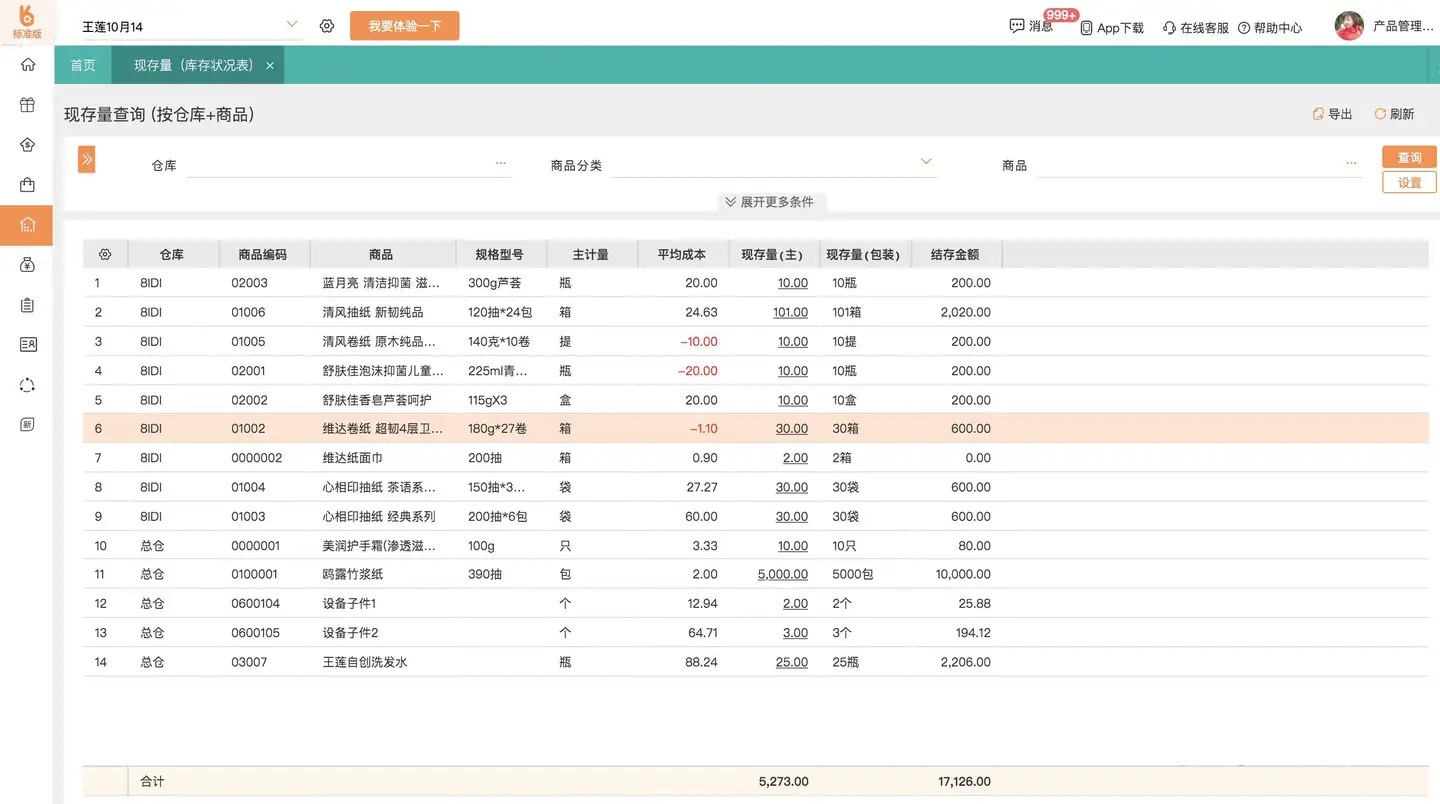
Task: Open 5,000.00 stock quantity link for 鸥露竹浆纸
Action: (x=782, y=575)
